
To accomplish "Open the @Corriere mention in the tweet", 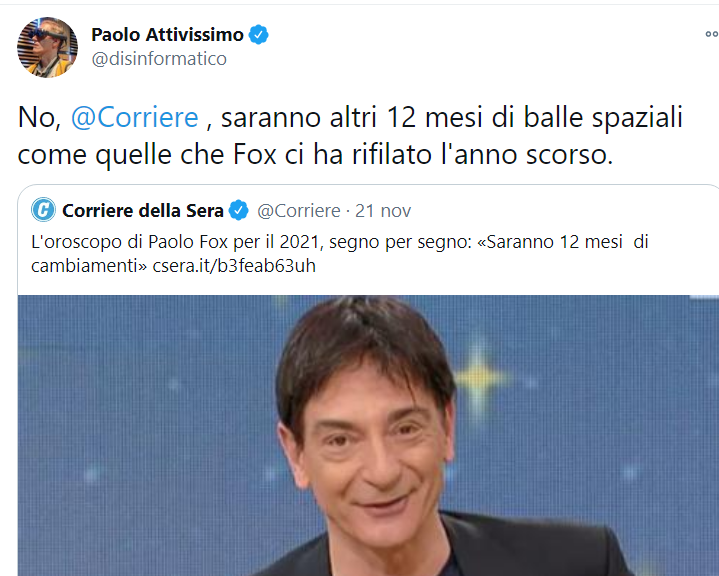I will point(134,117).
